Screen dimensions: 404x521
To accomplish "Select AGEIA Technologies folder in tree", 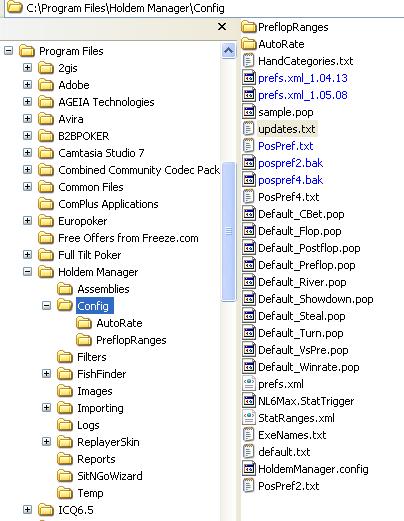I will coord(106,102).
